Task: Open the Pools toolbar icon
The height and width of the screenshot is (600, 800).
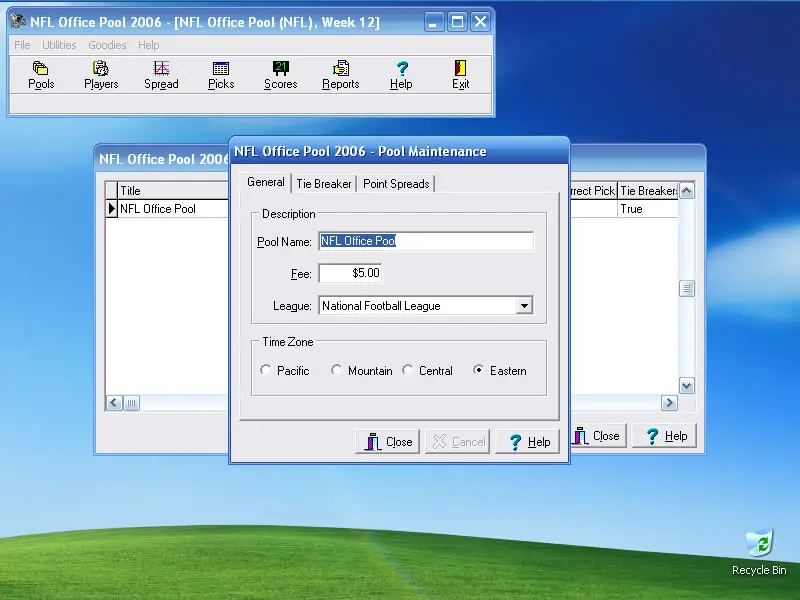Action: pos(41,75)
